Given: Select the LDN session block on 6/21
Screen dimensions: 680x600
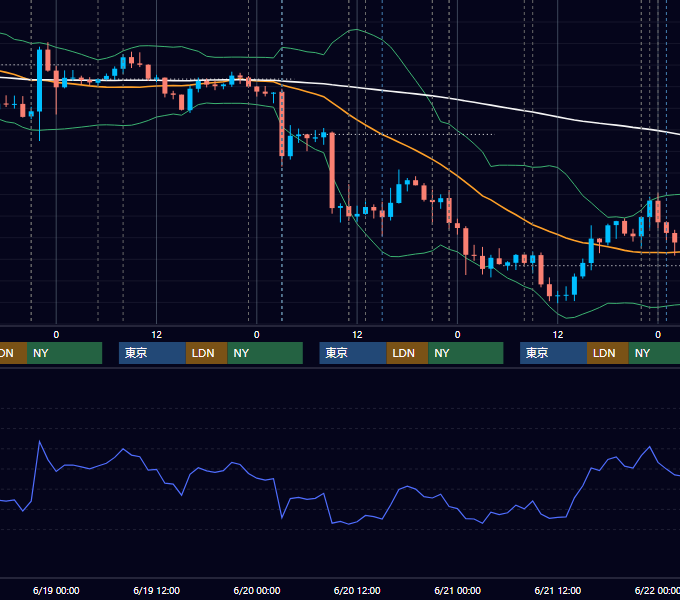Looking at the screenshot, I should pos(608,353).
